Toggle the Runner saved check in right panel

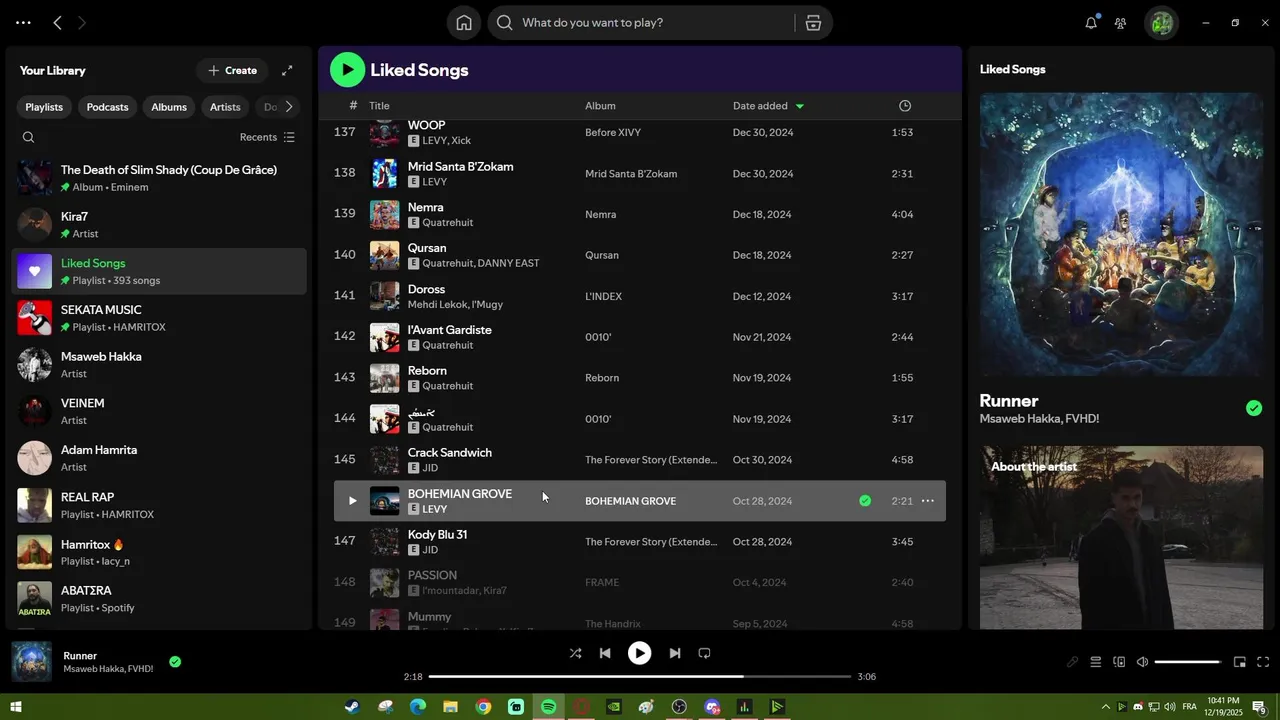[1254, 408]
